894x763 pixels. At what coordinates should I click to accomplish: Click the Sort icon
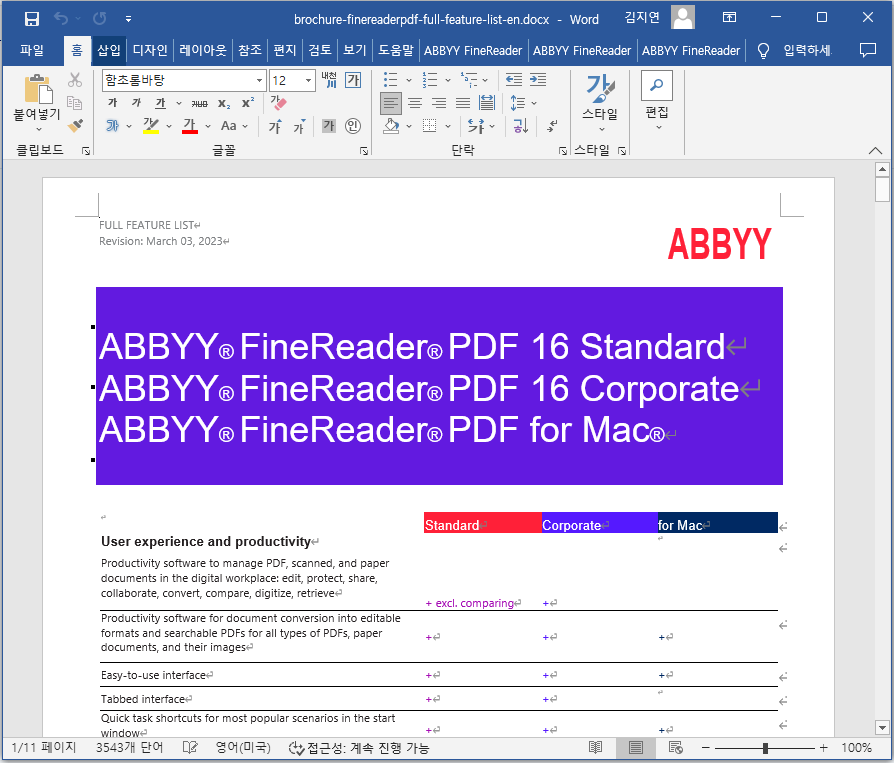(x=521, y=126)
